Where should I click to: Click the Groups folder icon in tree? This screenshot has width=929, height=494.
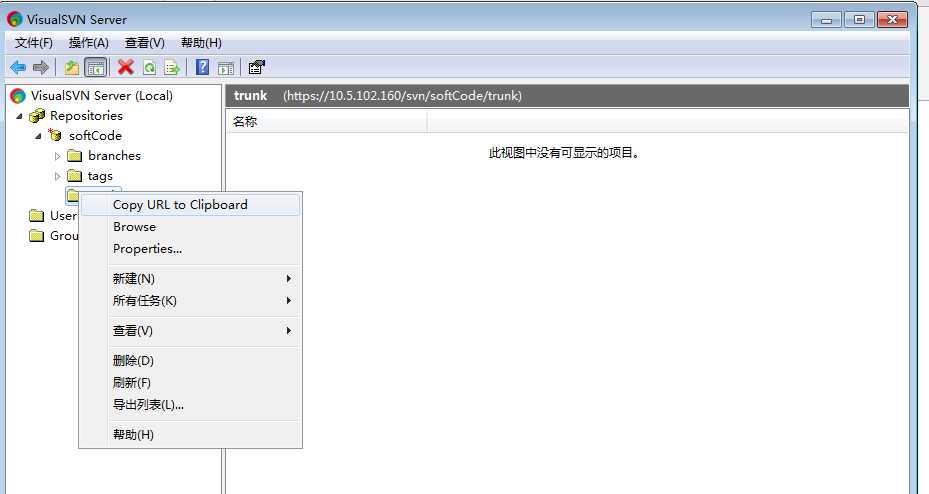[37, 236]
